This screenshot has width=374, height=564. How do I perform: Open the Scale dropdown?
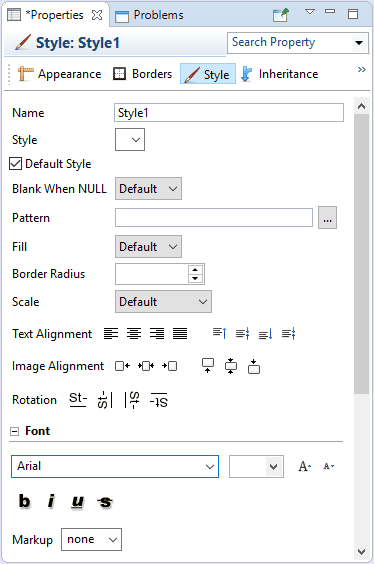click(x=163, y=301)
